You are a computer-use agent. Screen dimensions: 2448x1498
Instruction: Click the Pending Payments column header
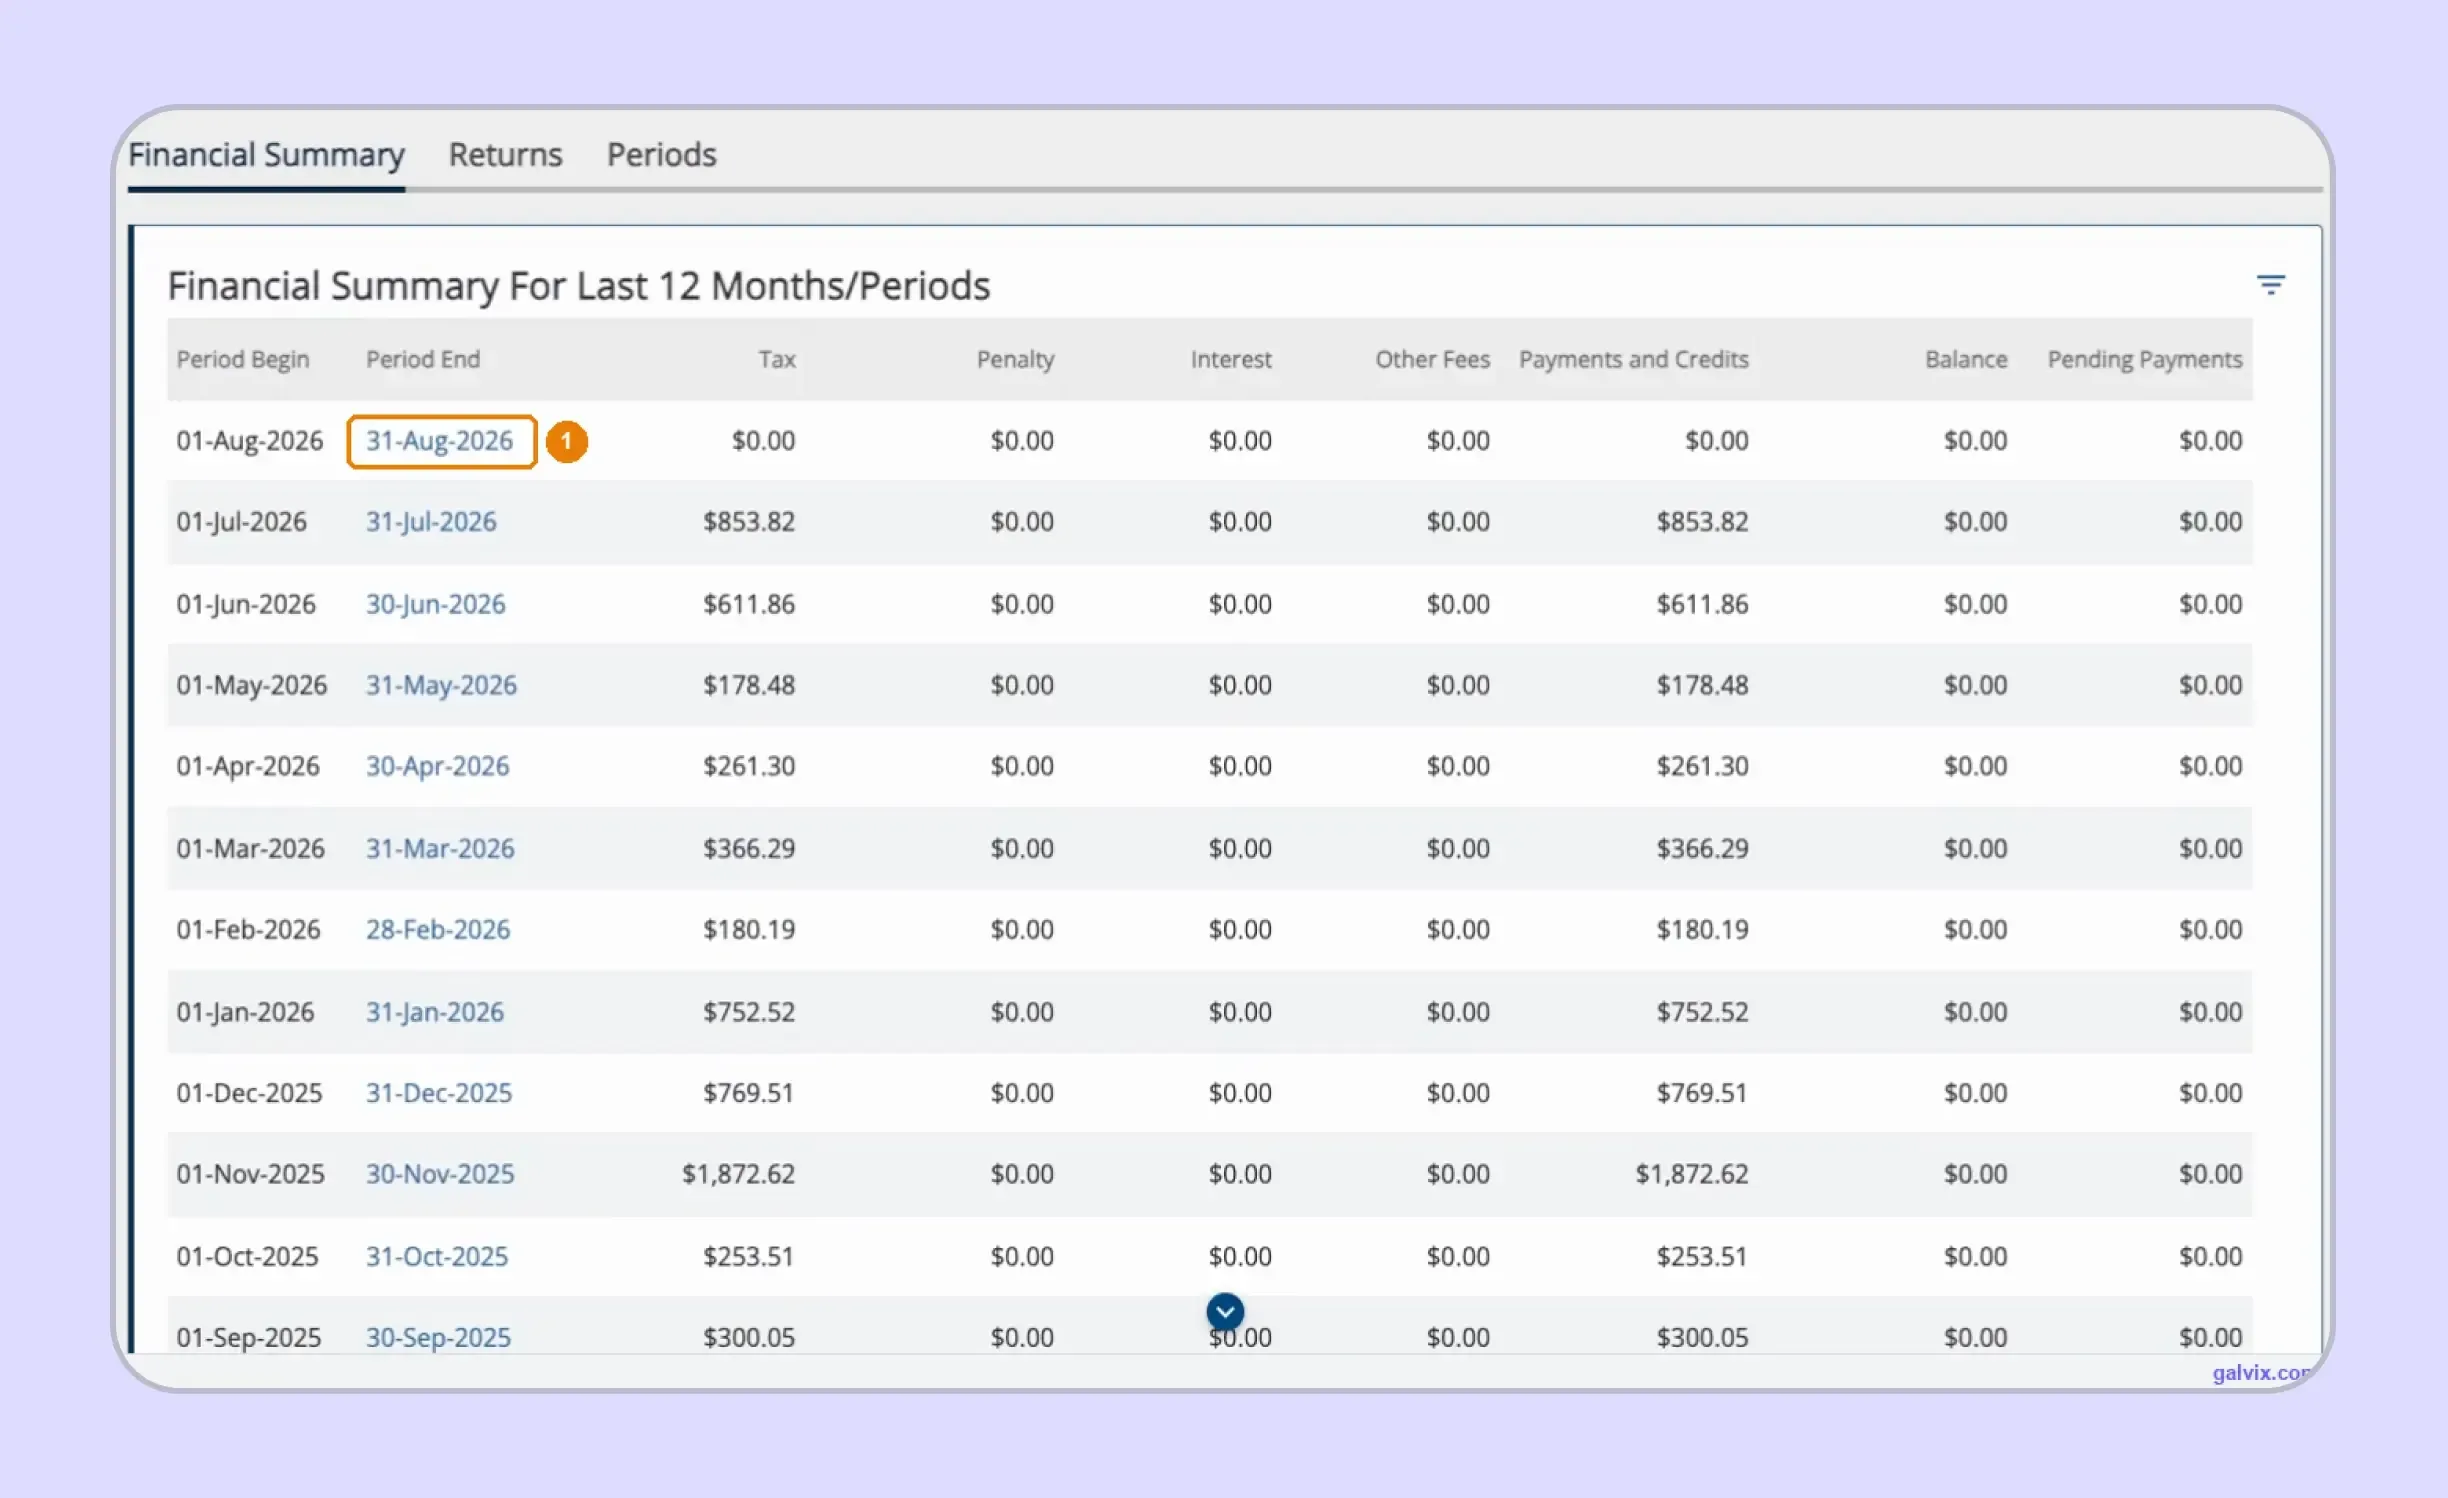(x=2145, y=359)
